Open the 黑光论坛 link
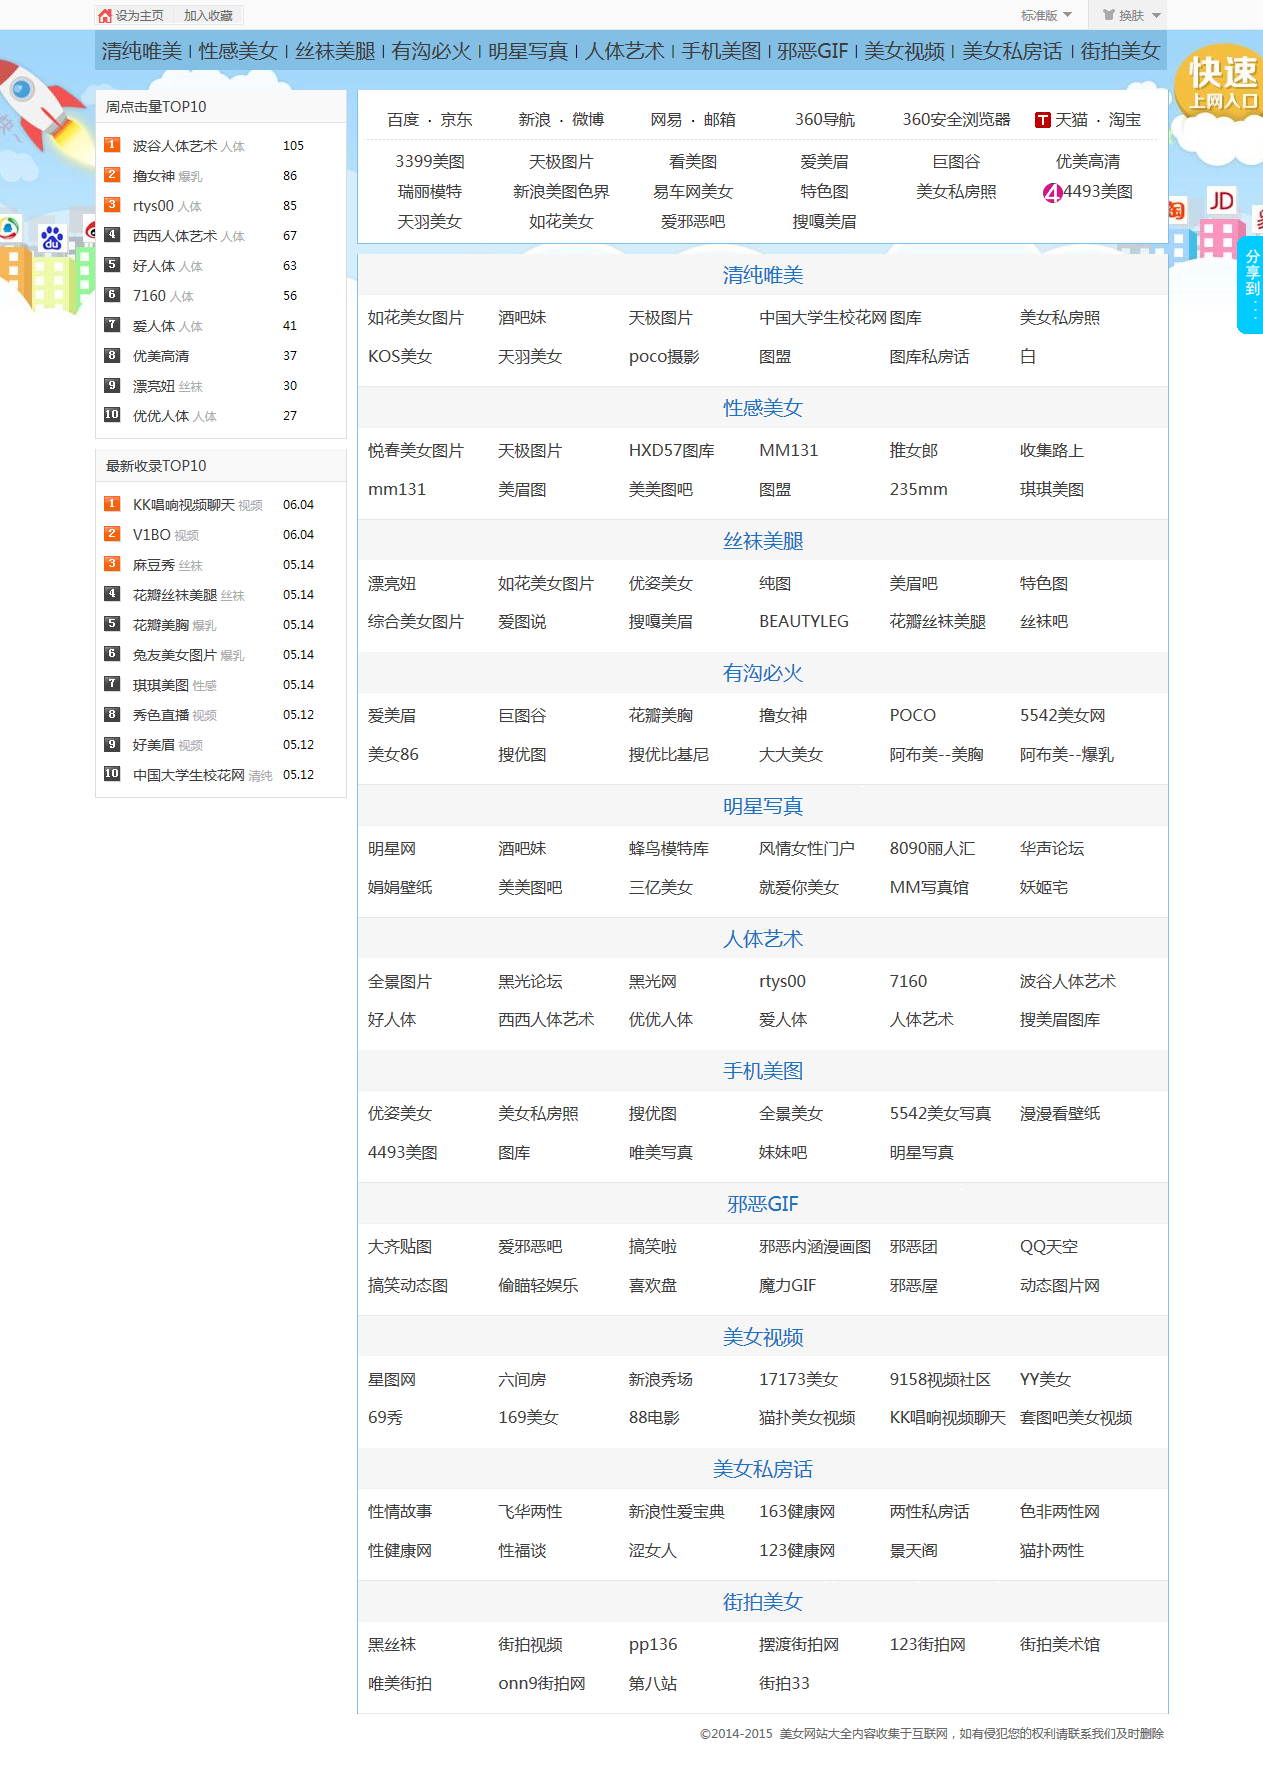This screenshot has width=1263, height=1769. pos(531,982)
